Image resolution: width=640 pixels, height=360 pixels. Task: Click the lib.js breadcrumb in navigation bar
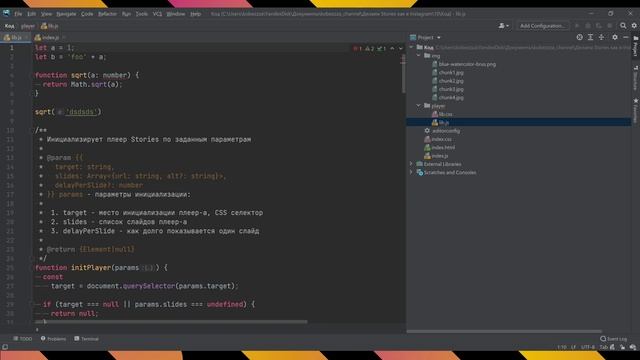click(x=50, y=26)
